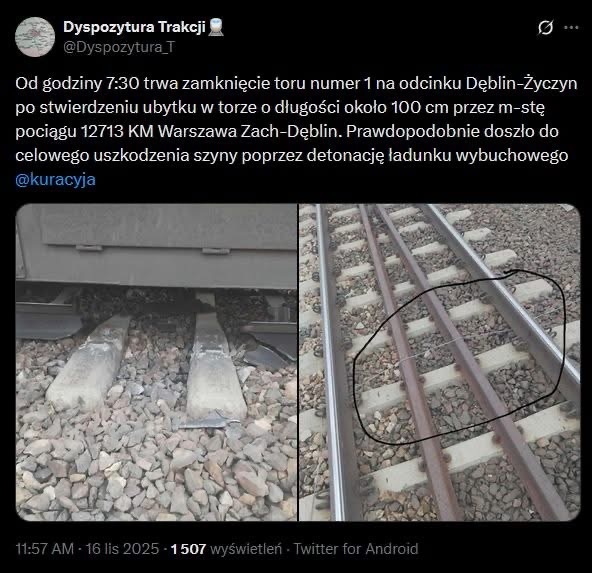Click the @Dyspozytura_T handle
The height and width of the screenshot is (573, 592).
click(119, 47)
